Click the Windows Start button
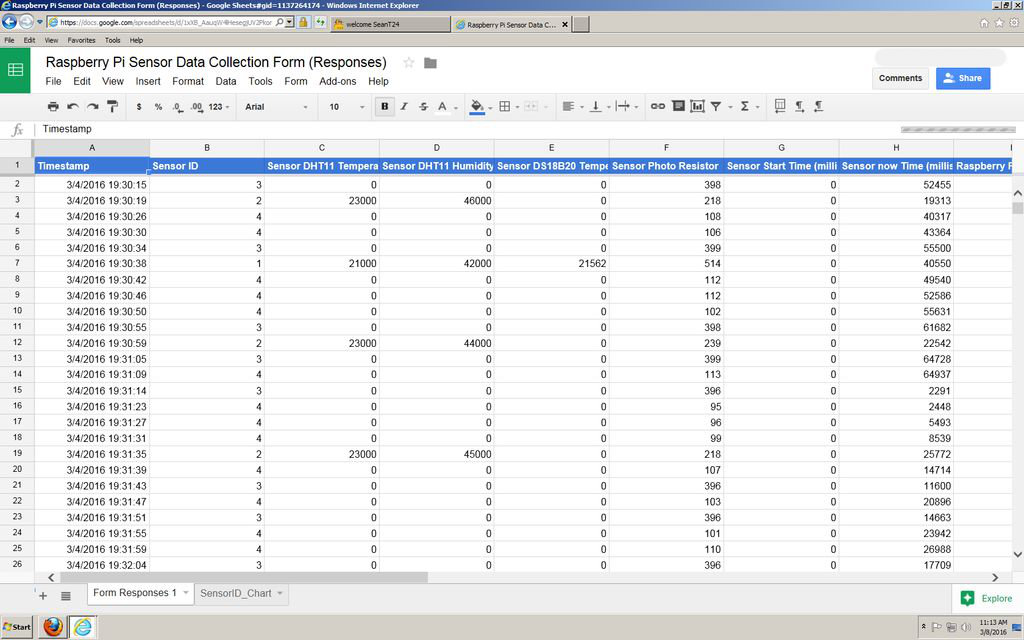The width and height of the screenshot is (1024, 640). [17, 627]
